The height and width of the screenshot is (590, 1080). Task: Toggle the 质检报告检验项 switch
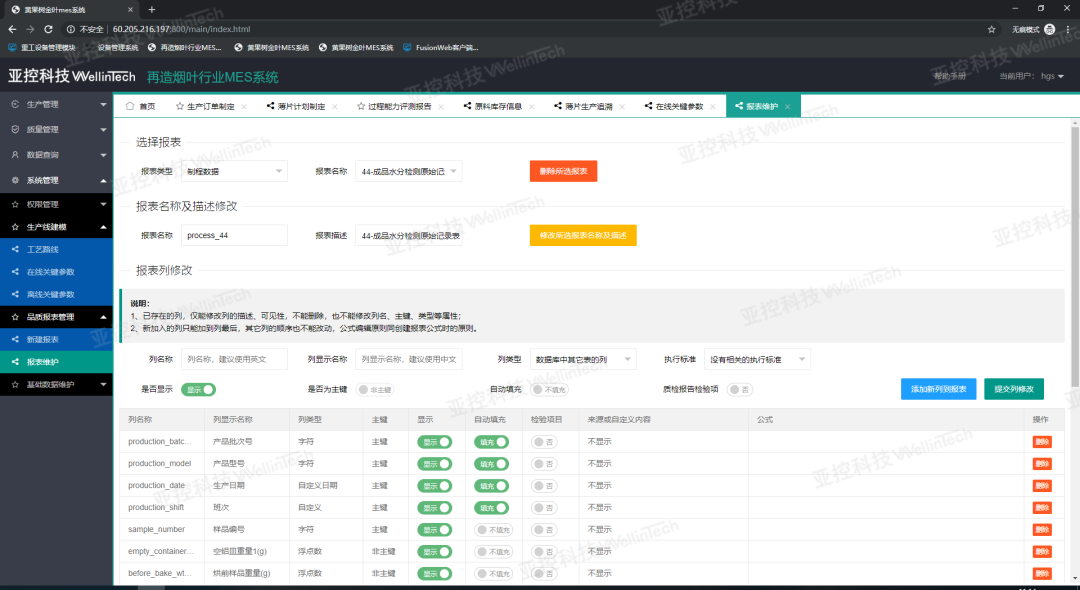click(x=740, y=390)
